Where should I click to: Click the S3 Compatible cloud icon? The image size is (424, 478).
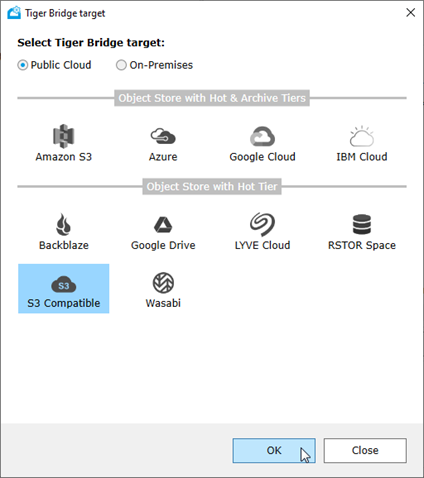coord(64,284)
